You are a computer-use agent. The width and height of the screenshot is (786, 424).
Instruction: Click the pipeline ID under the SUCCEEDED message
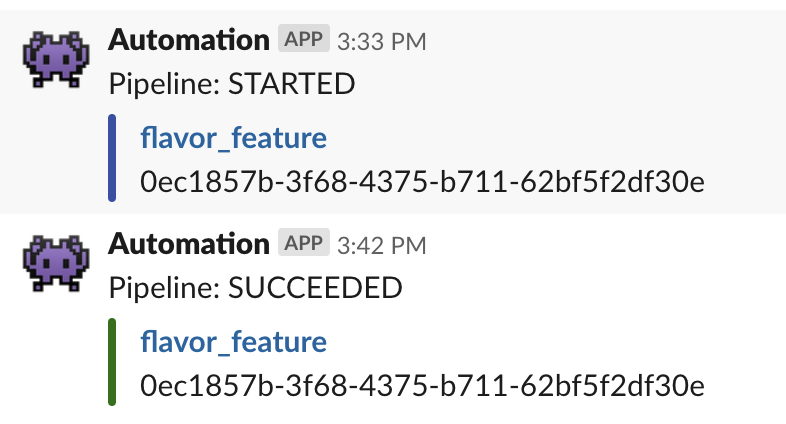click(x=423, y=385)
